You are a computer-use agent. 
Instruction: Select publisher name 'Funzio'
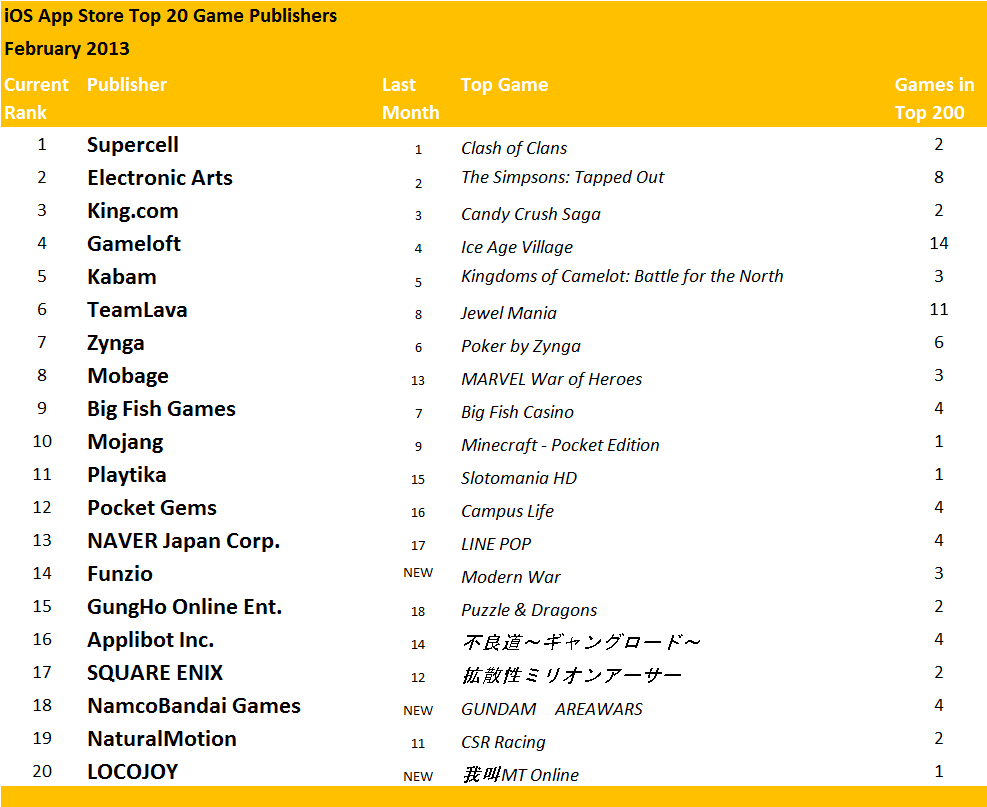click(x=120, y=574)
